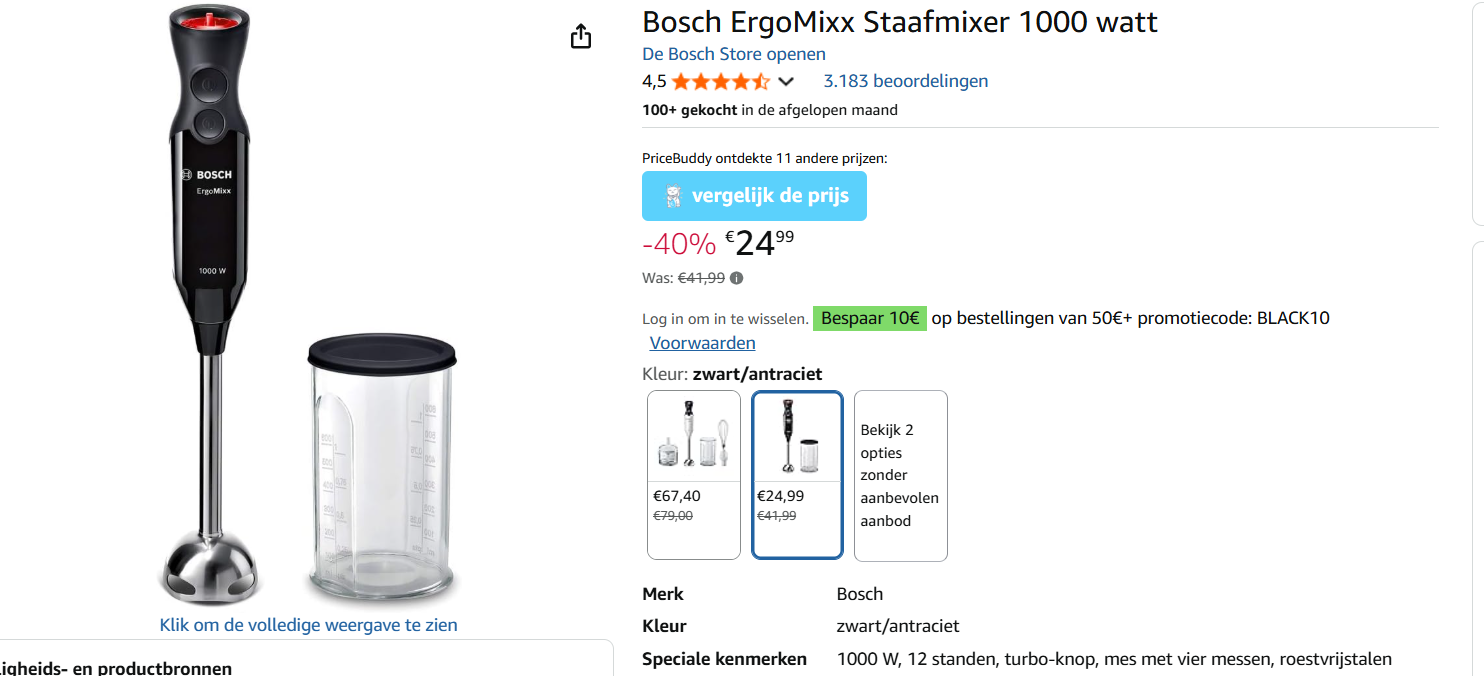The height and width of the screenshot is (676, 1484).
Task: Click the share icon above the price
Action: [x=580, y=35]
